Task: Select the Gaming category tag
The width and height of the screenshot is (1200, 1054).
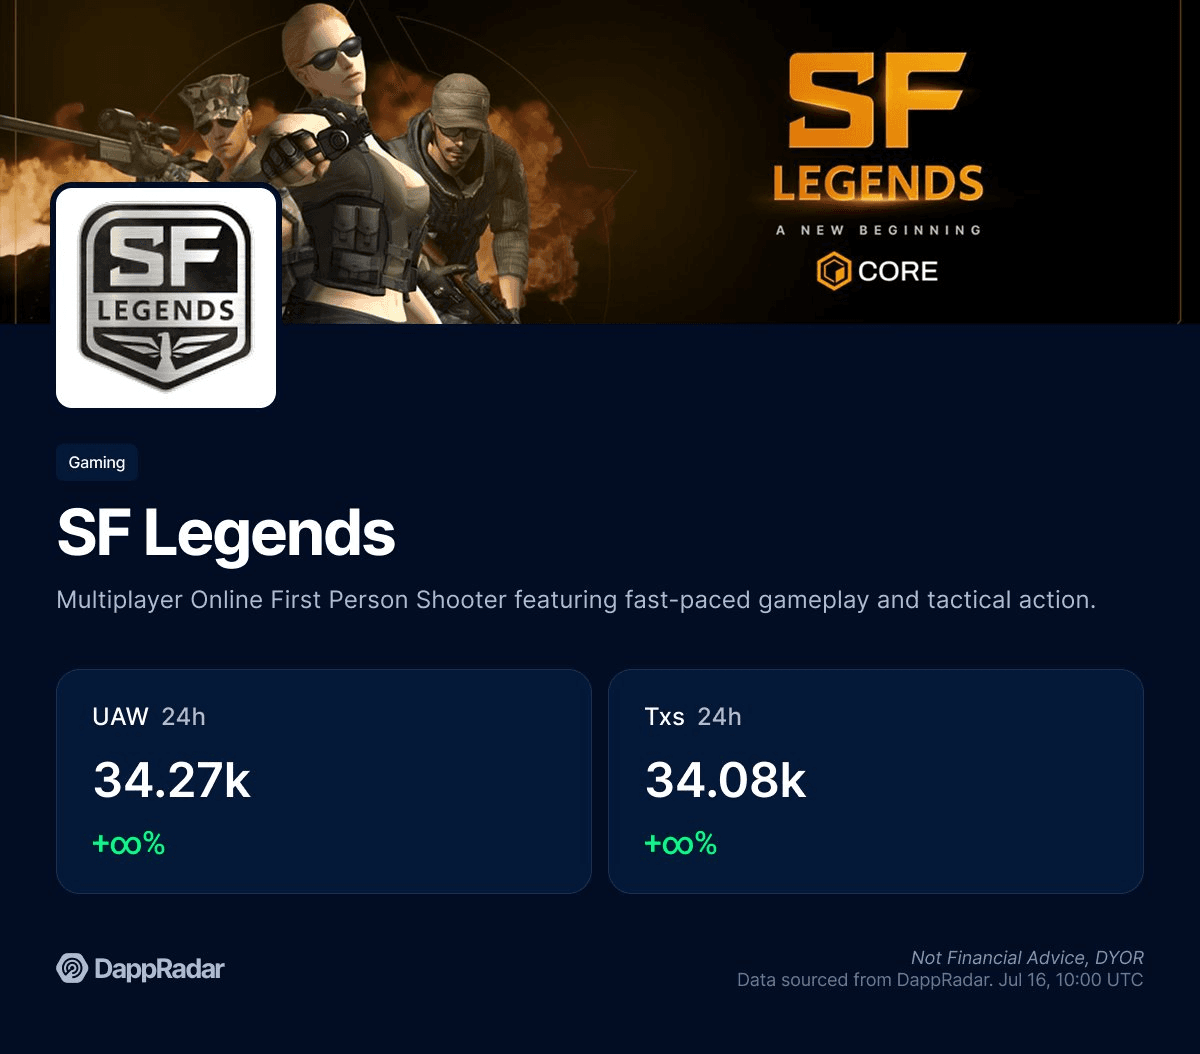Action: (97, 462)
